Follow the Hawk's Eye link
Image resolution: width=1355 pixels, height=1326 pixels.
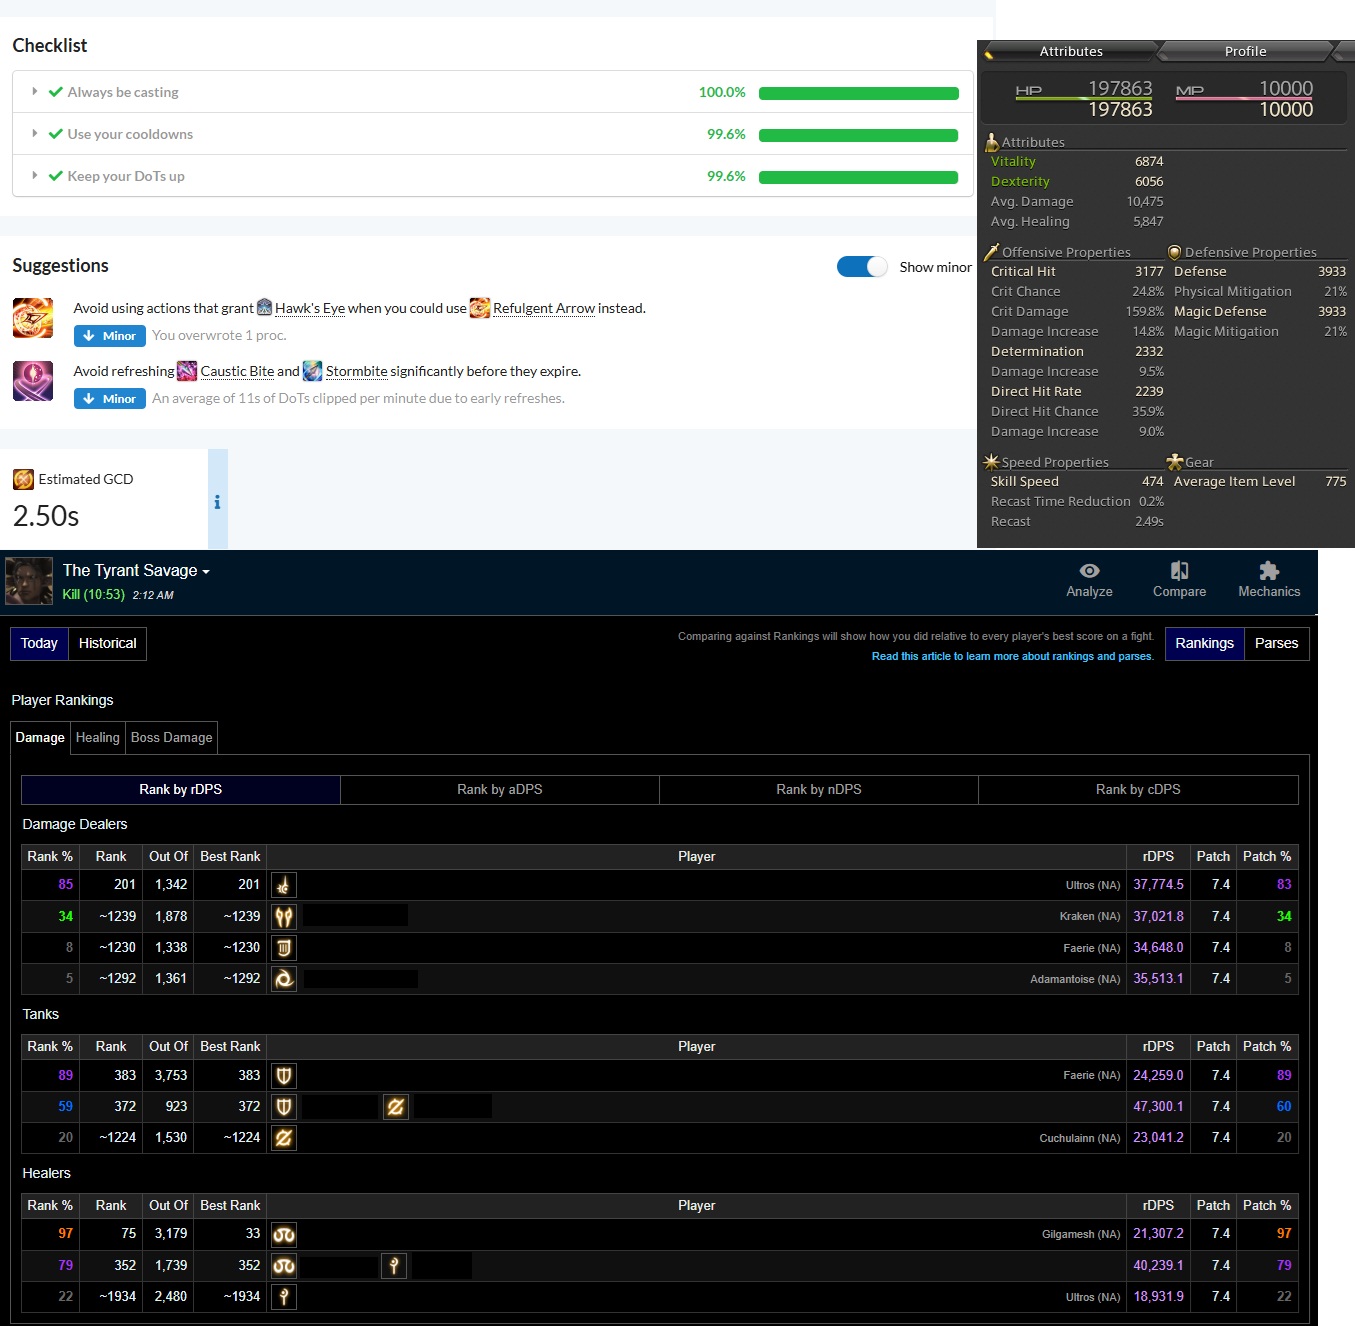[x=310, y=308]
